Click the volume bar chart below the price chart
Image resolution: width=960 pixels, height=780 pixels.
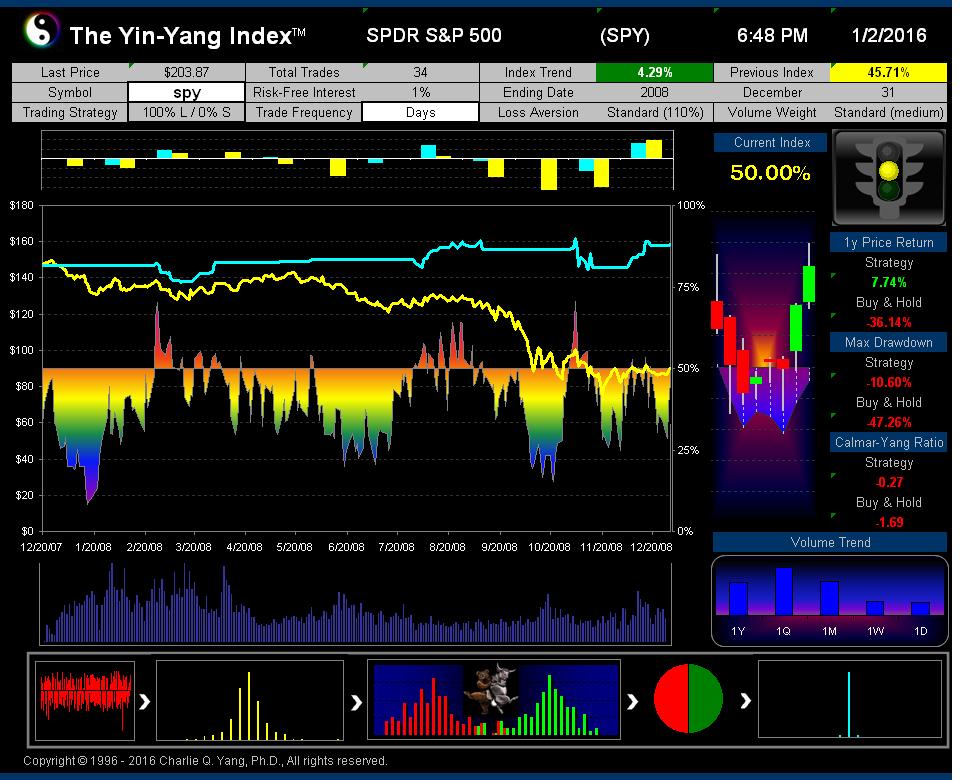[355, 604]
